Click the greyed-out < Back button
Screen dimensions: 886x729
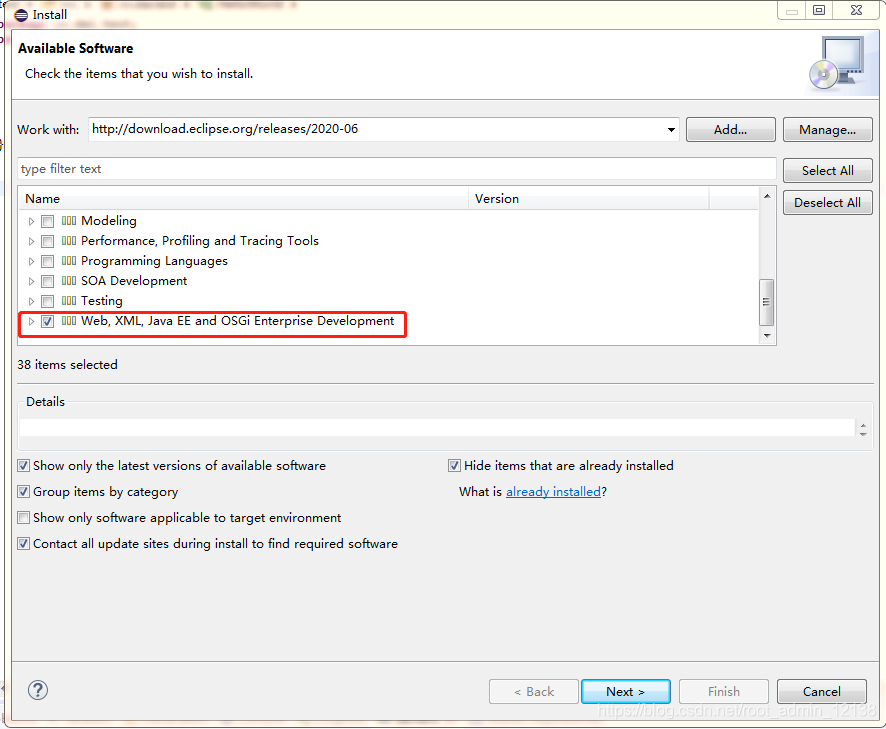[534, 692]
